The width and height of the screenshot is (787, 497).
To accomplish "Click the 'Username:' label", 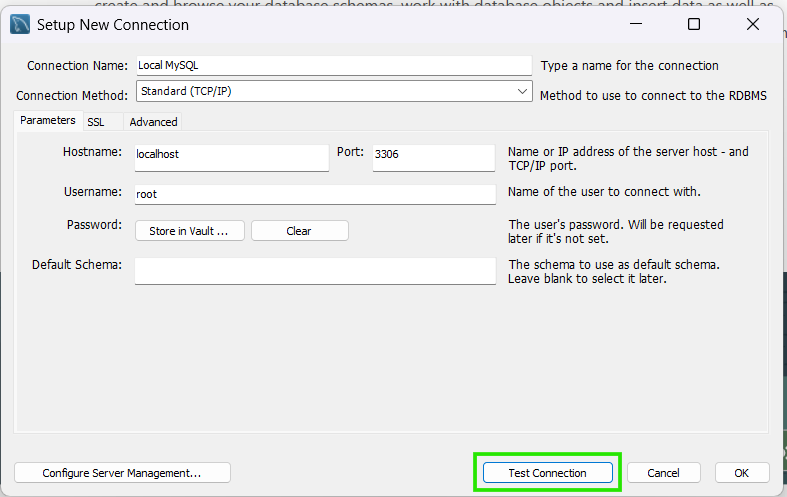I will click(93, 192).
